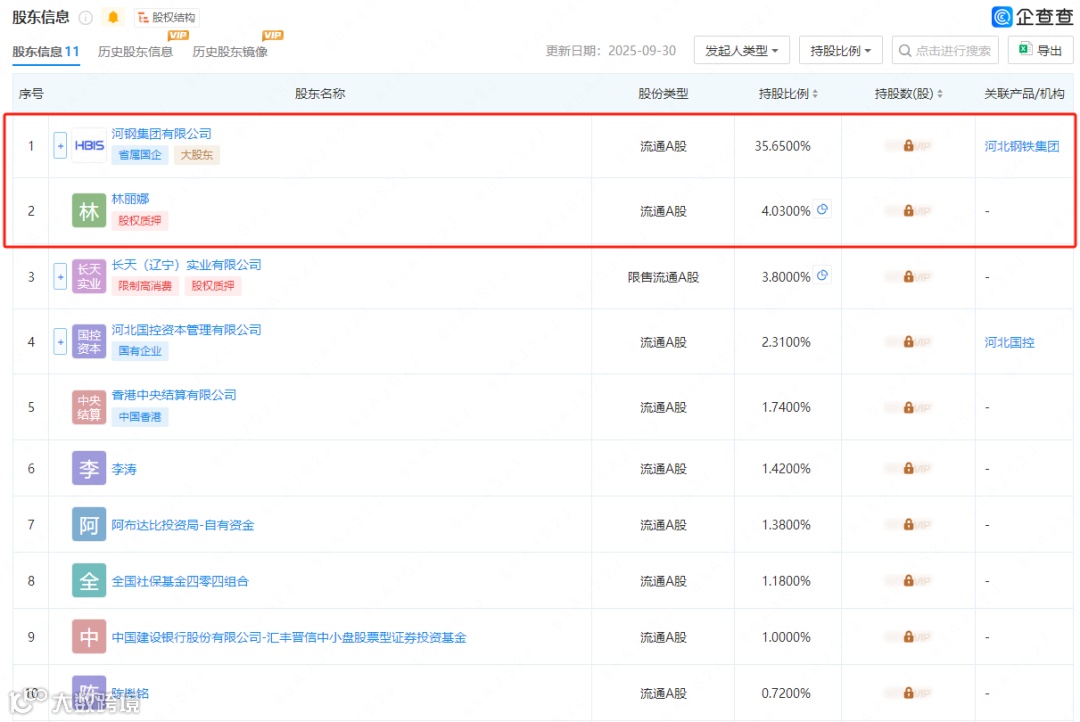Screen dimensions: 1080x722
Task: Click the 国控资本 avatar icon
Action: [89, 342]
